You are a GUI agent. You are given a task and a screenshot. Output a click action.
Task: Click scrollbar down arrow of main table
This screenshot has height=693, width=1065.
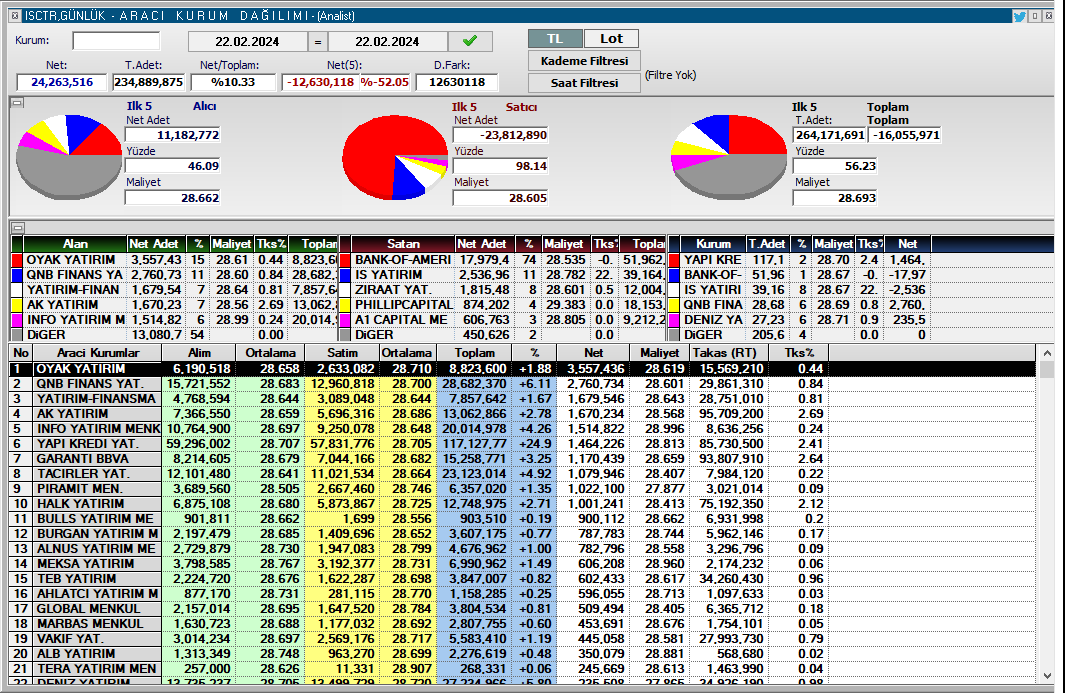pyautogui.click(x=1047, y=676)
